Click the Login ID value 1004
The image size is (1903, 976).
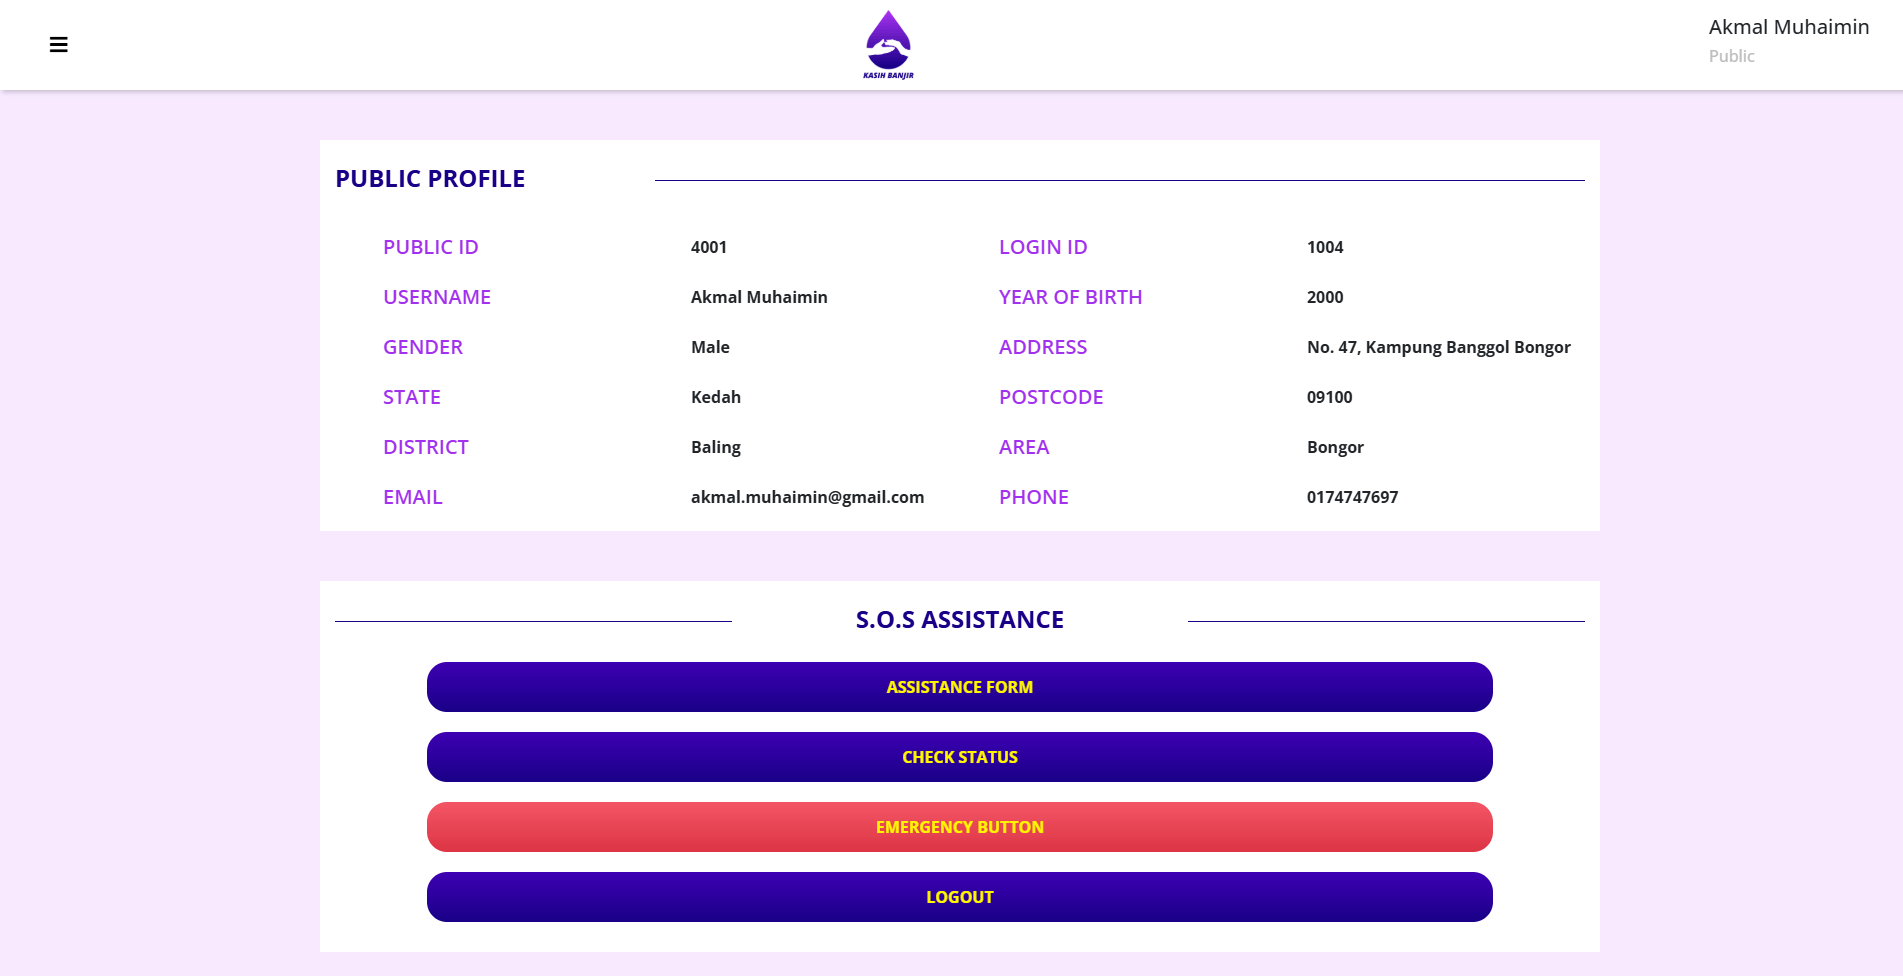pos(1325,247)
